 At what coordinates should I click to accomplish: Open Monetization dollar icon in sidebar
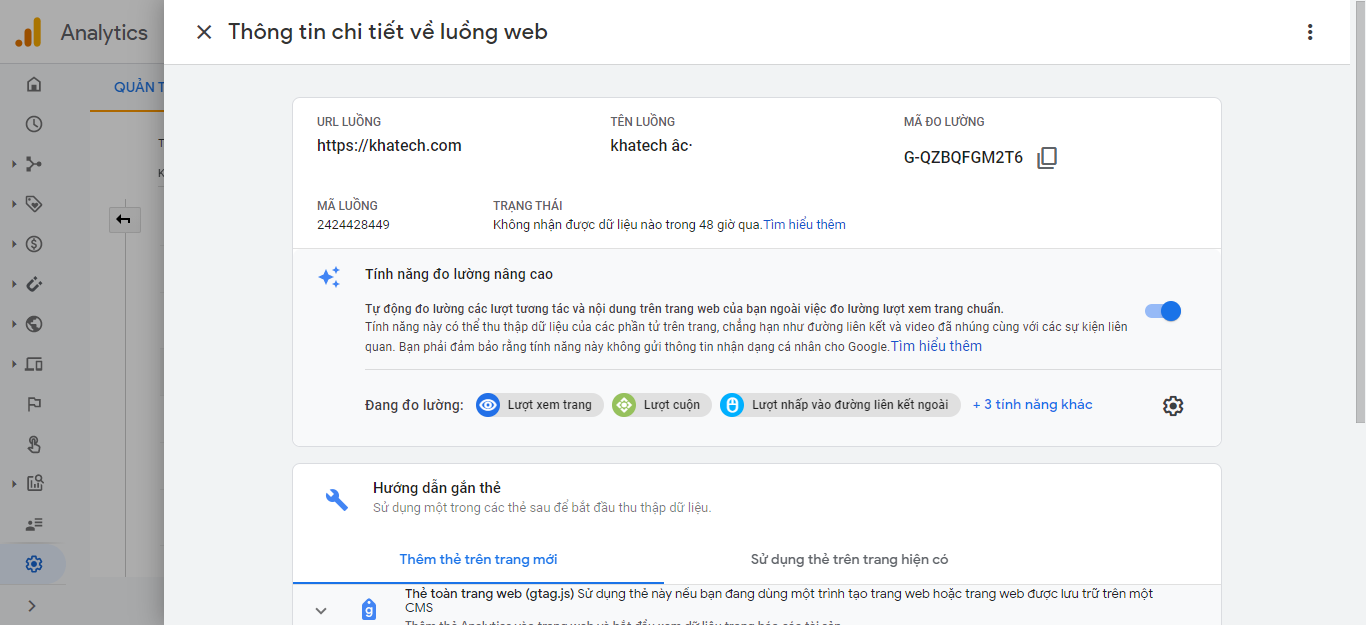click(34, 244)
